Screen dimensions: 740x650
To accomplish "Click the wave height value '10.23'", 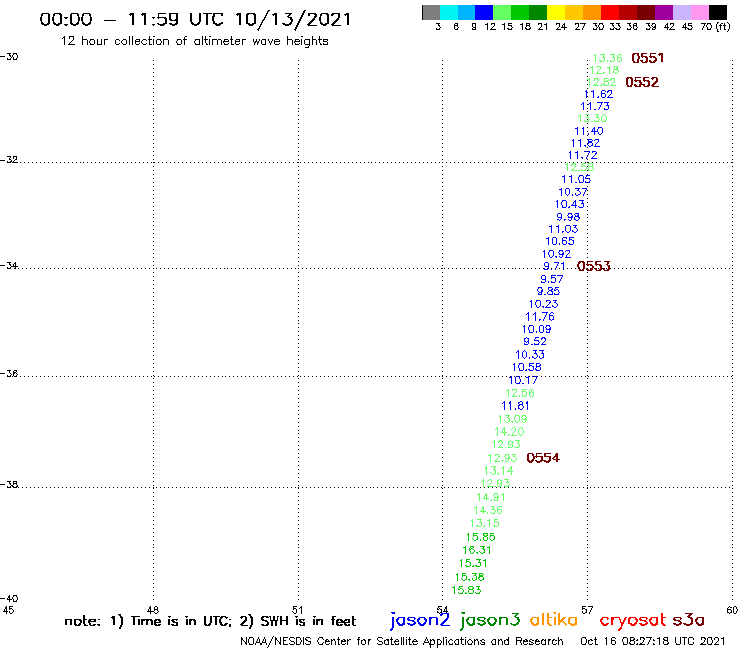I will (543, 304).
